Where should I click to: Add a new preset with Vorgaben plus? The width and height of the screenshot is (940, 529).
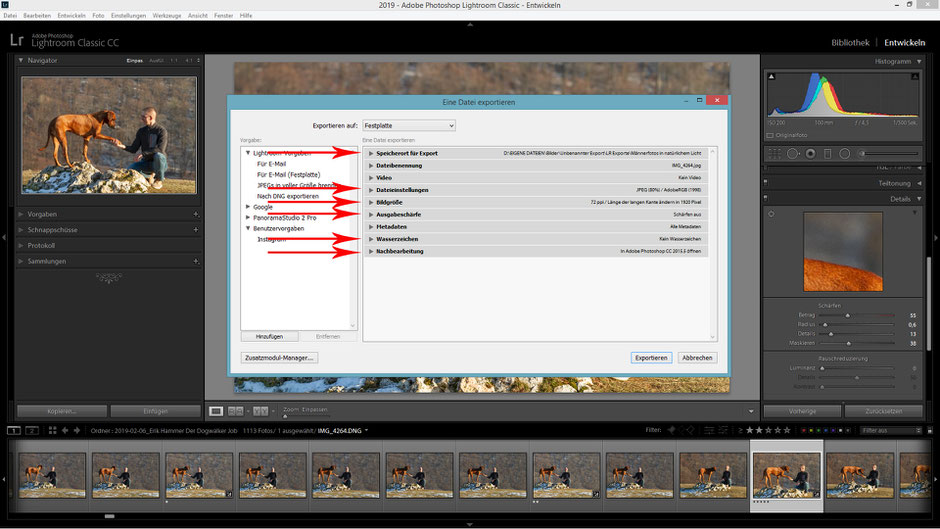[x=196, y=214]
